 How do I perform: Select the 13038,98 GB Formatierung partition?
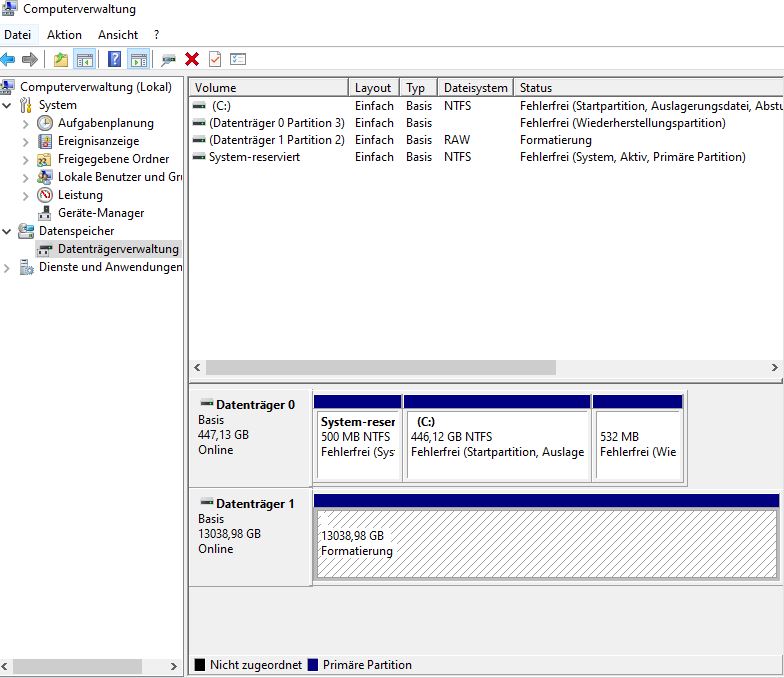(x=546, y=543)
